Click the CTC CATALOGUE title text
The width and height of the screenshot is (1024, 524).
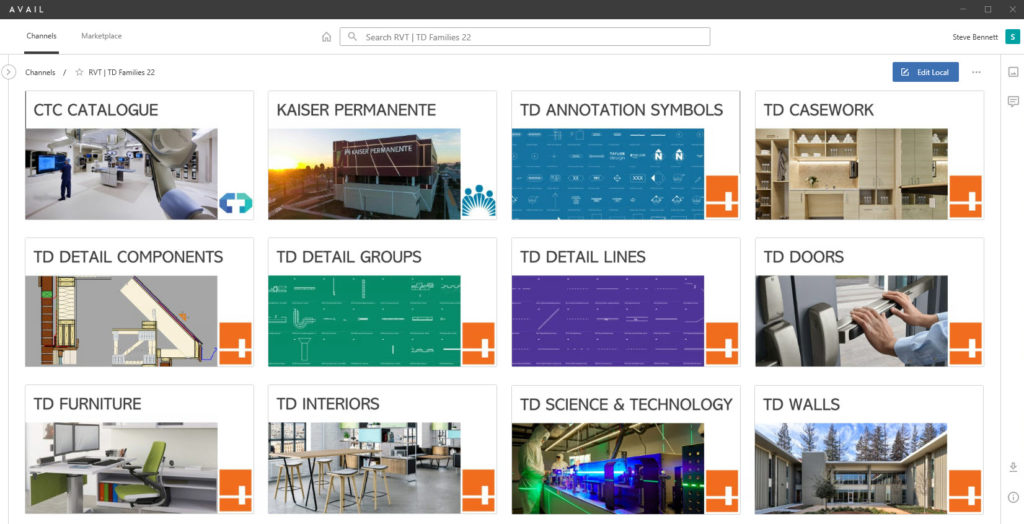click(96, 110)
